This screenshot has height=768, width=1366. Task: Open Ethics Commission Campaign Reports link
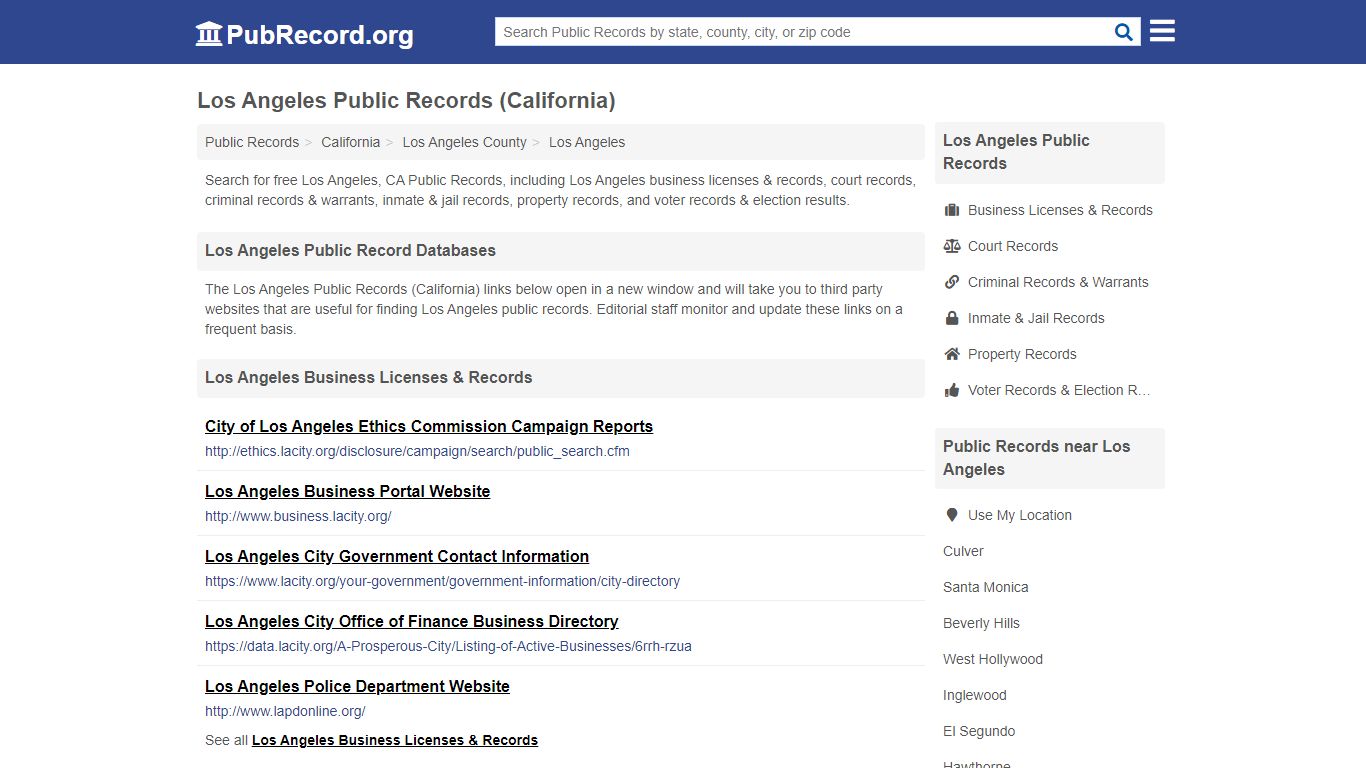tap(429, 426)
